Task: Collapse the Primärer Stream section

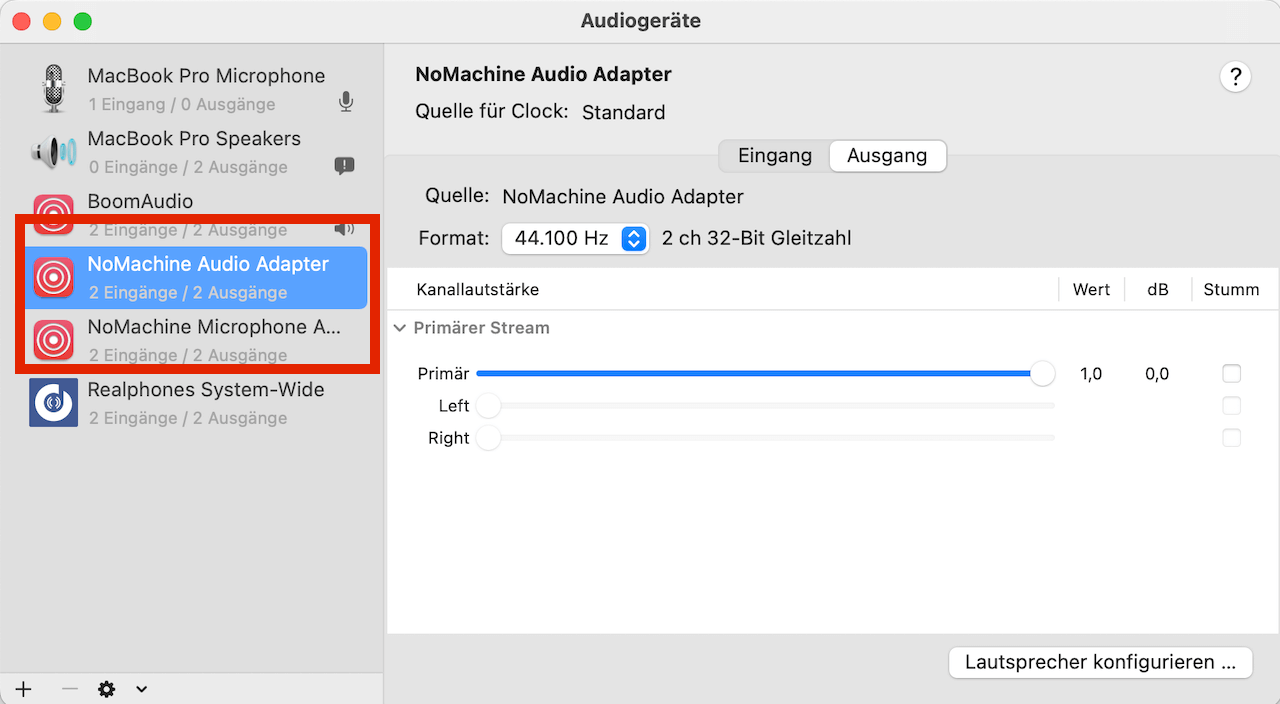Action: (x=400, y=328)
